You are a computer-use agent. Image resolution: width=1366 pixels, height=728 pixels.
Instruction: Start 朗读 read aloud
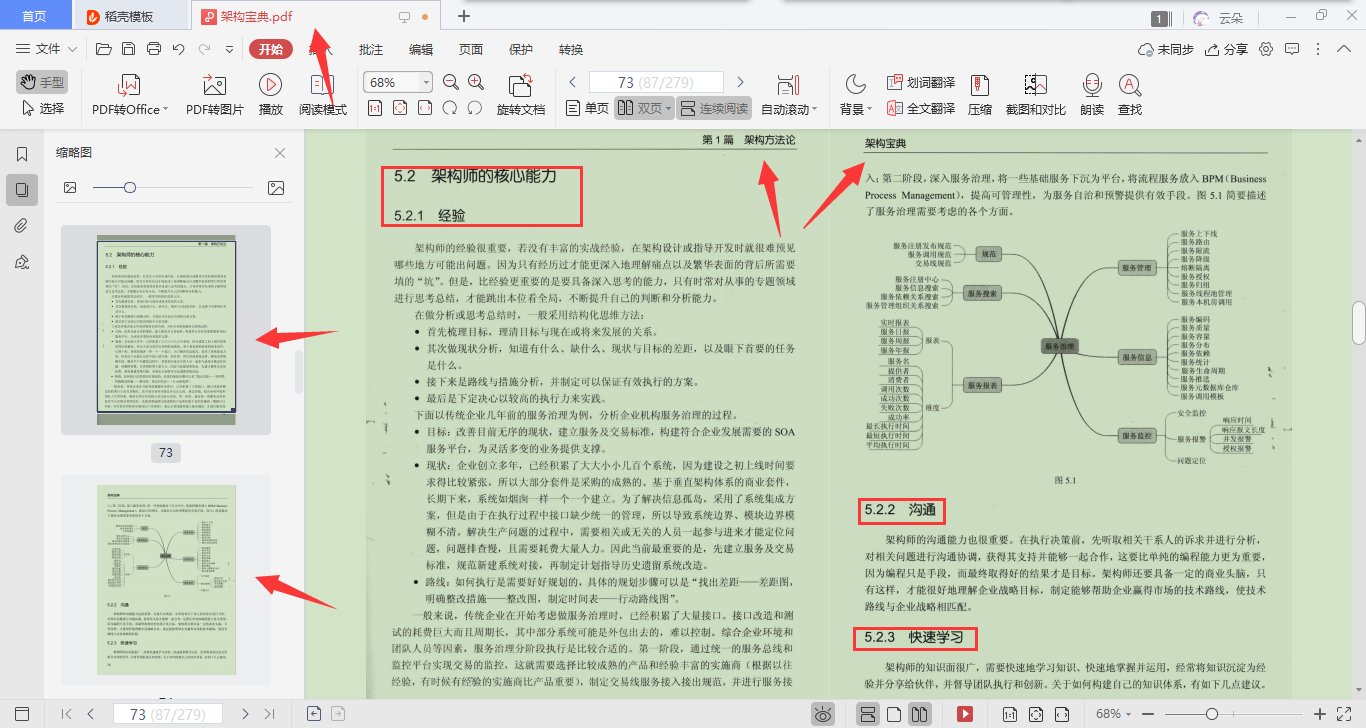click(x=1092, y=96)
